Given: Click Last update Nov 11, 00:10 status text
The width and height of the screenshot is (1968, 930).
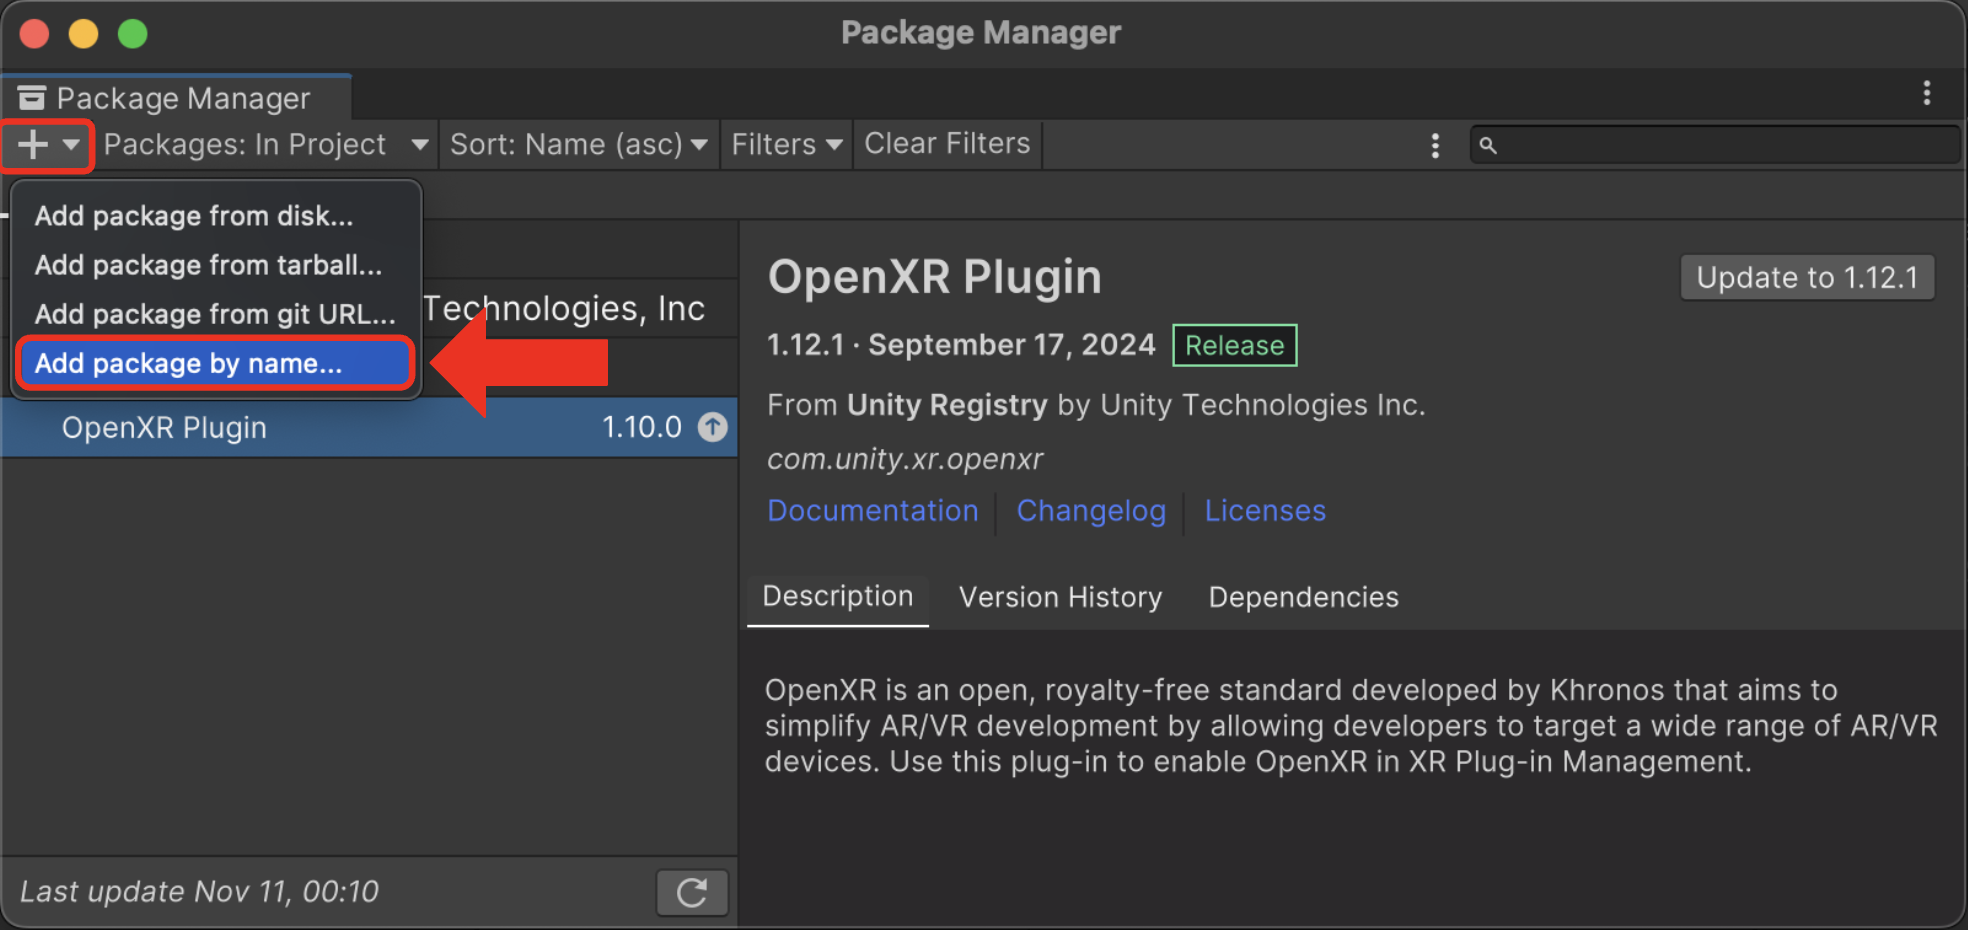Looking at the screenshot, I should [200, 892].
